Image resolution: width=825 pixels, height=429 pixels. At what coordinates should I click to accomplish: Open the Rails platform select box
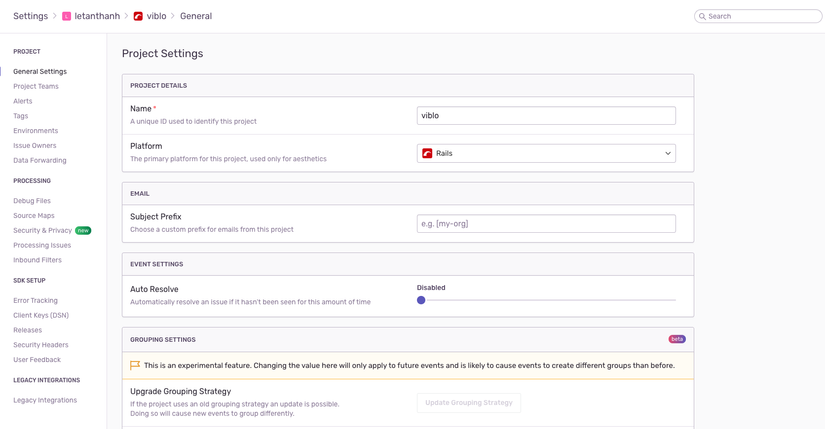[x=546, y=154]
